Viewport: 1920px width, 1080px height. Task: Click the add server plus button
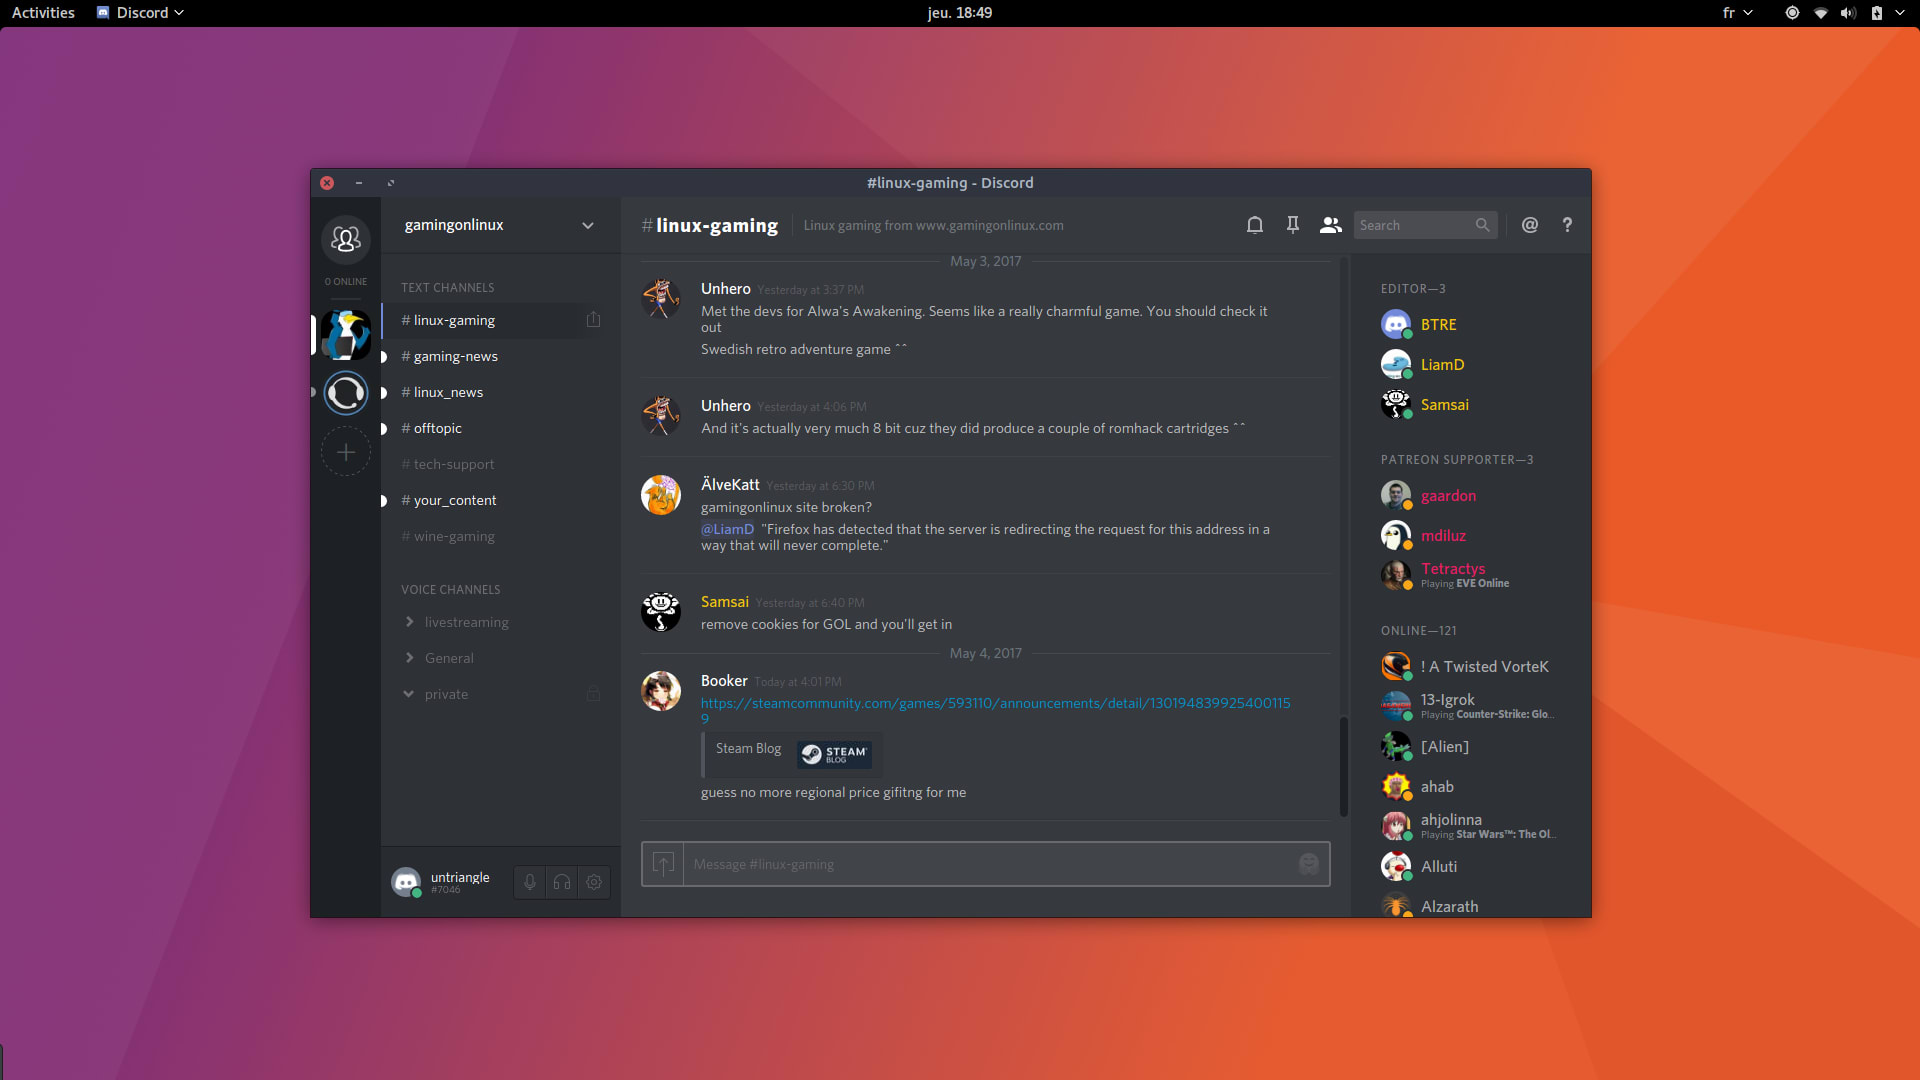tap(345, 452)
